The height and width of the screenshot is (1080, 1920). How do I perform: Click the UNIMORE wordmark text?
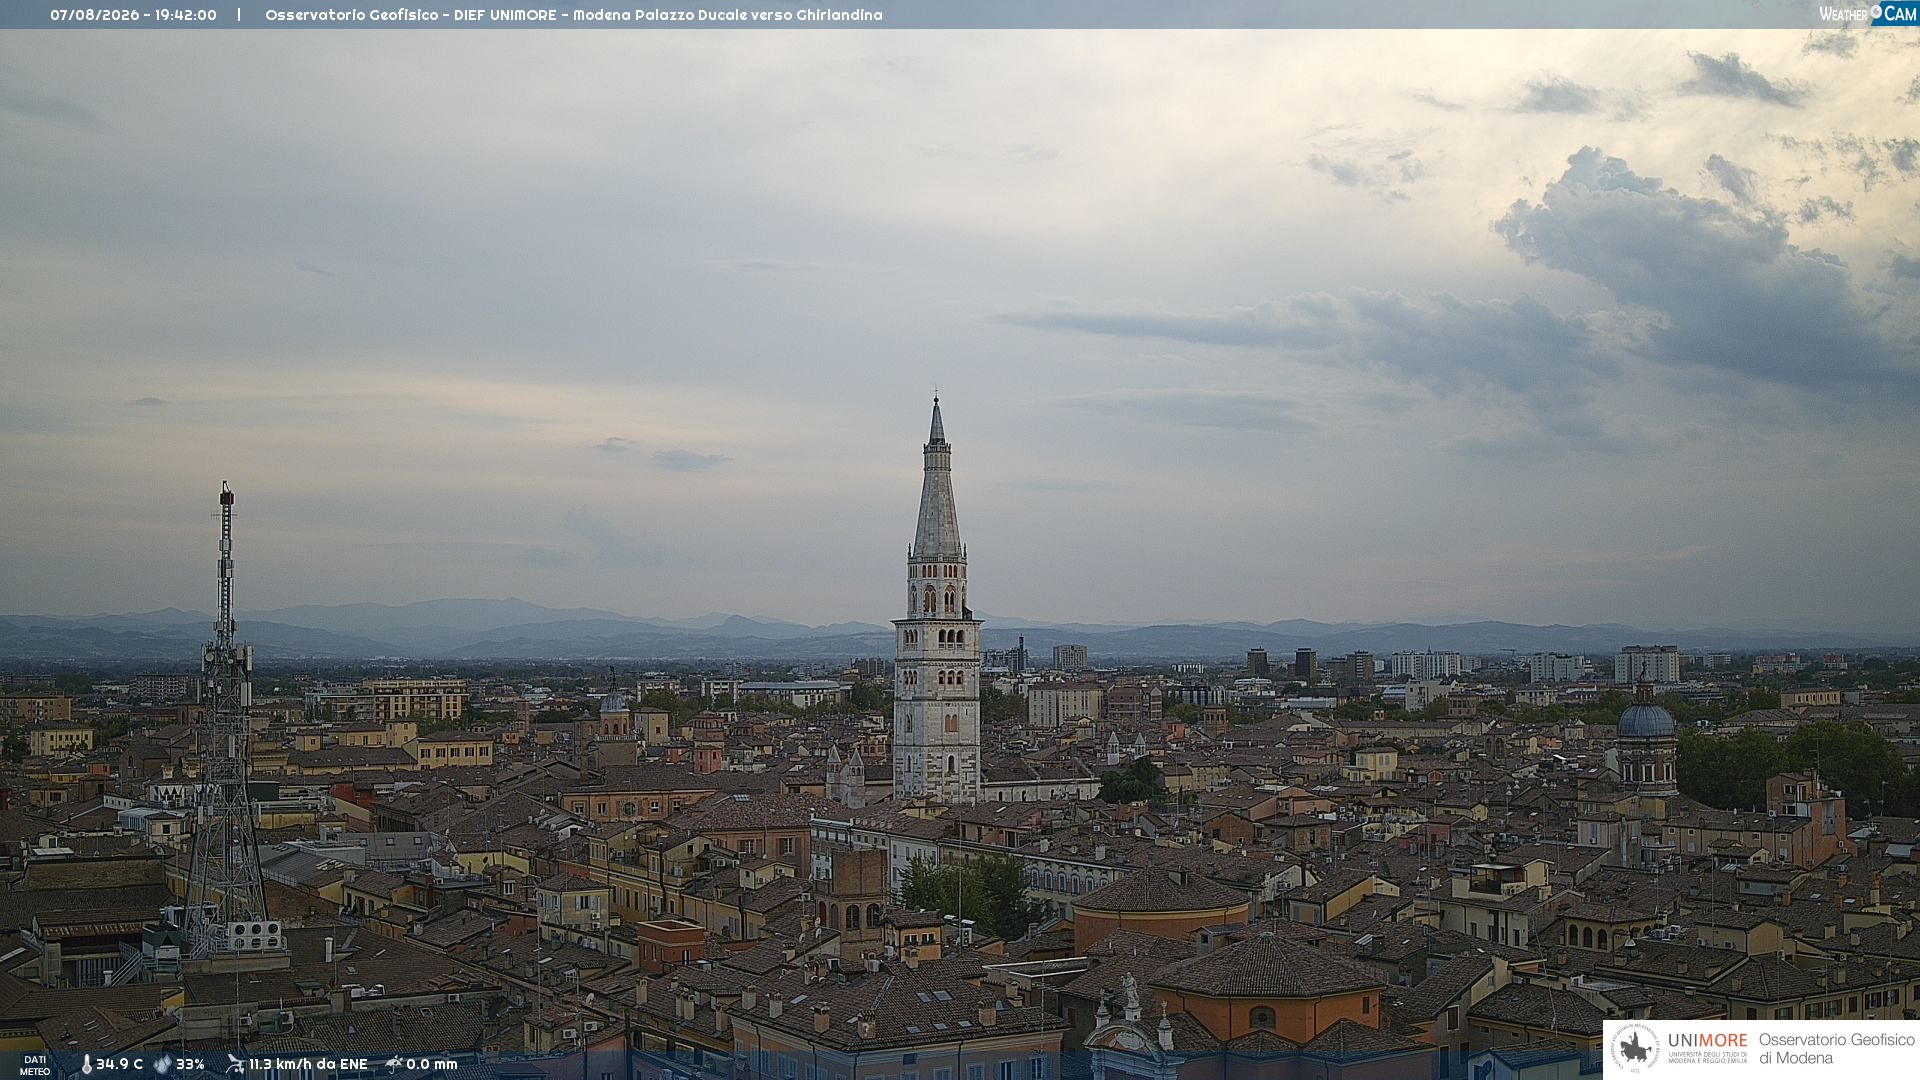coord(1707,1041)
